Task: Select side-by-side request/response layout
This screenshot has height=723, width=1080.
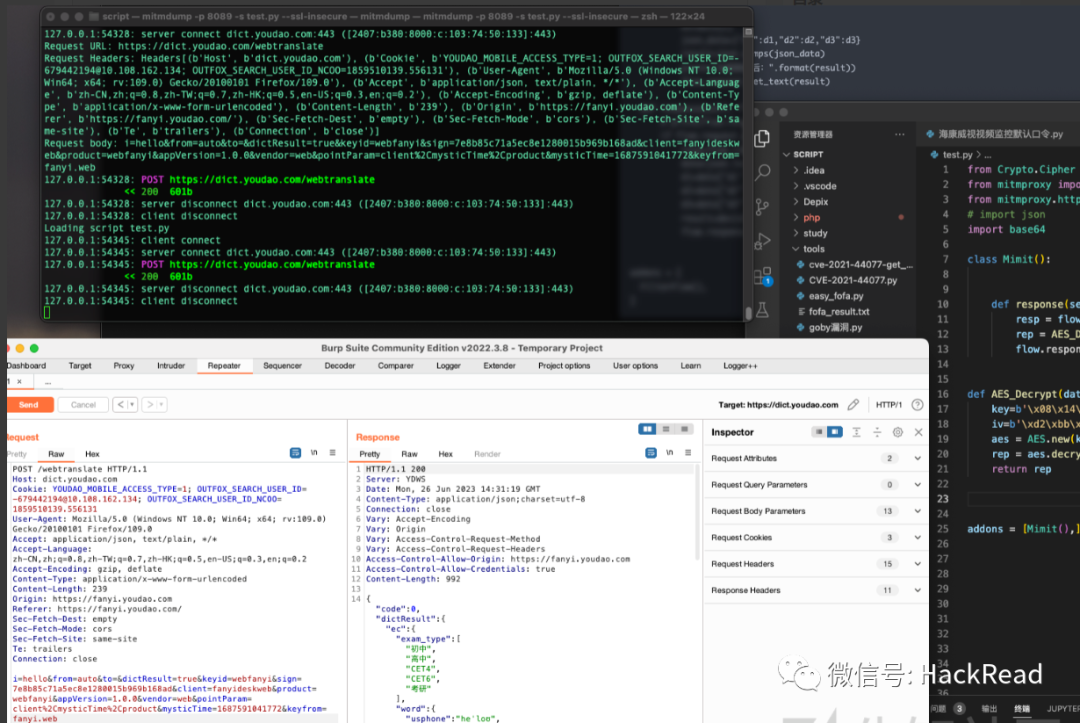Action: [x=647, y=429]
